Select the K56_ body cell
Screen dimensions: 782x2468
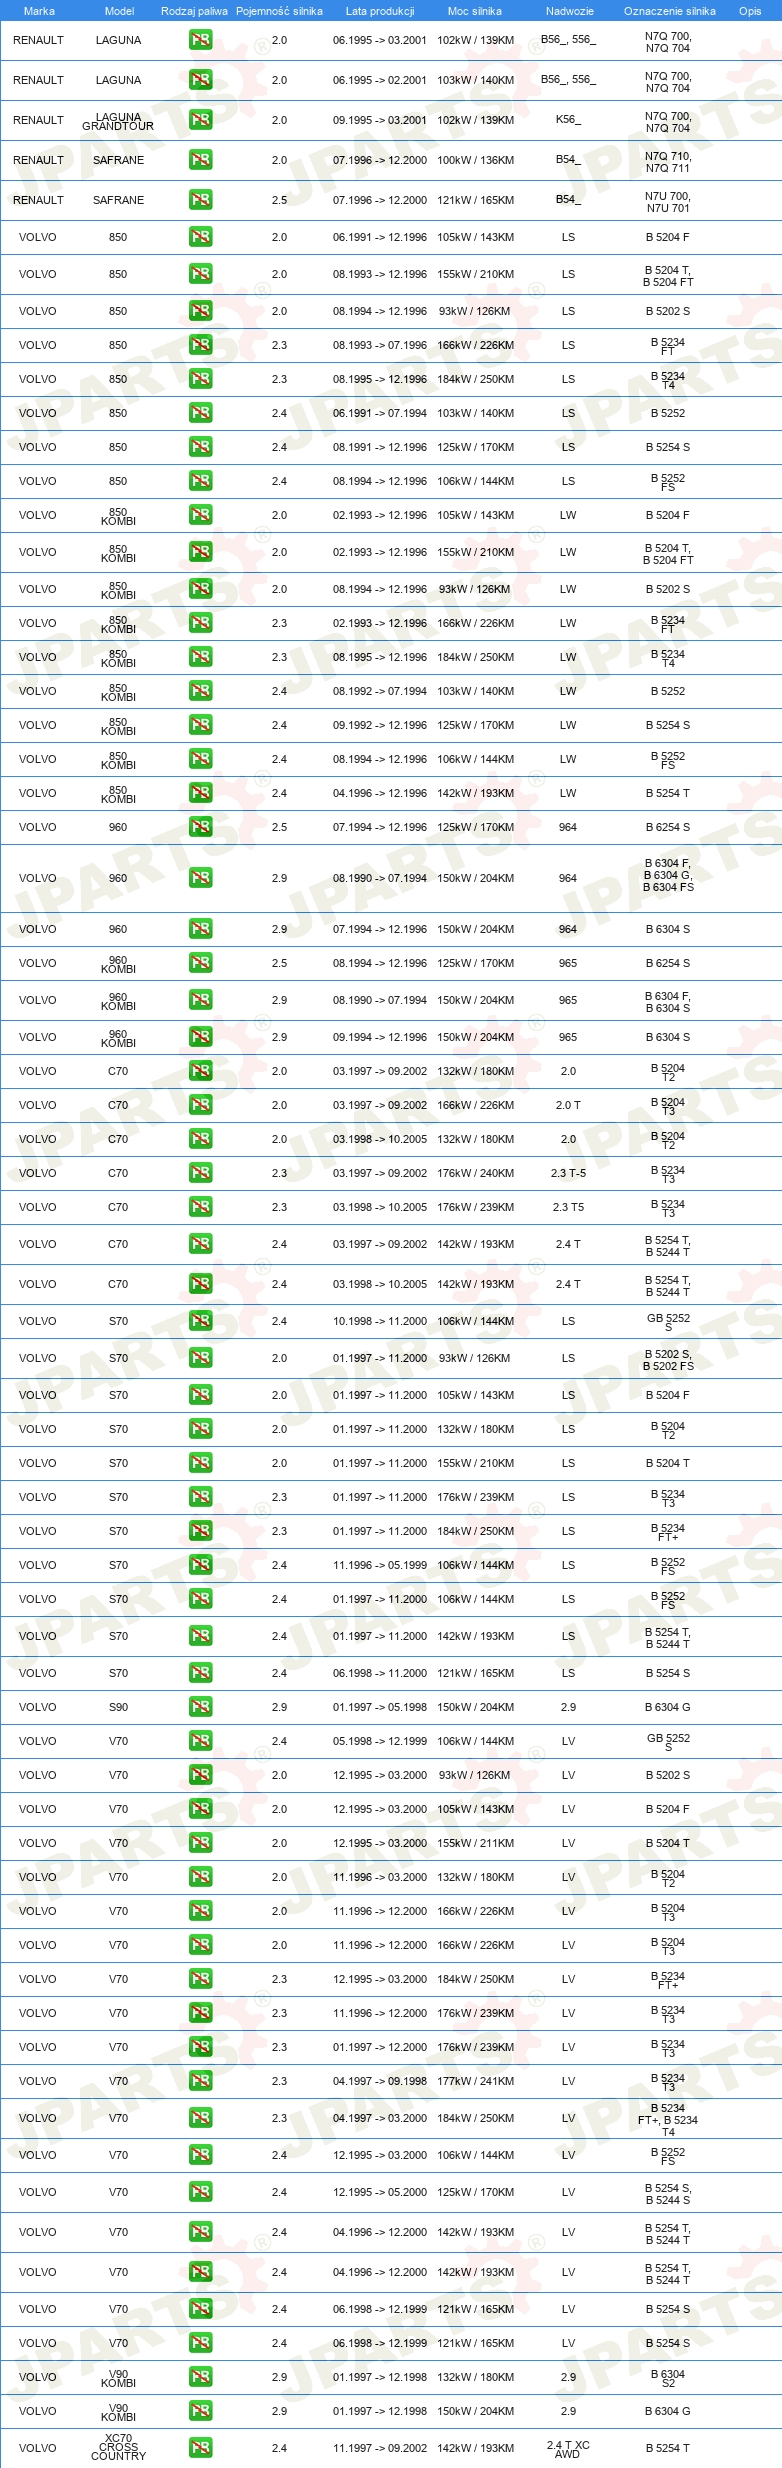click(568, 120)
